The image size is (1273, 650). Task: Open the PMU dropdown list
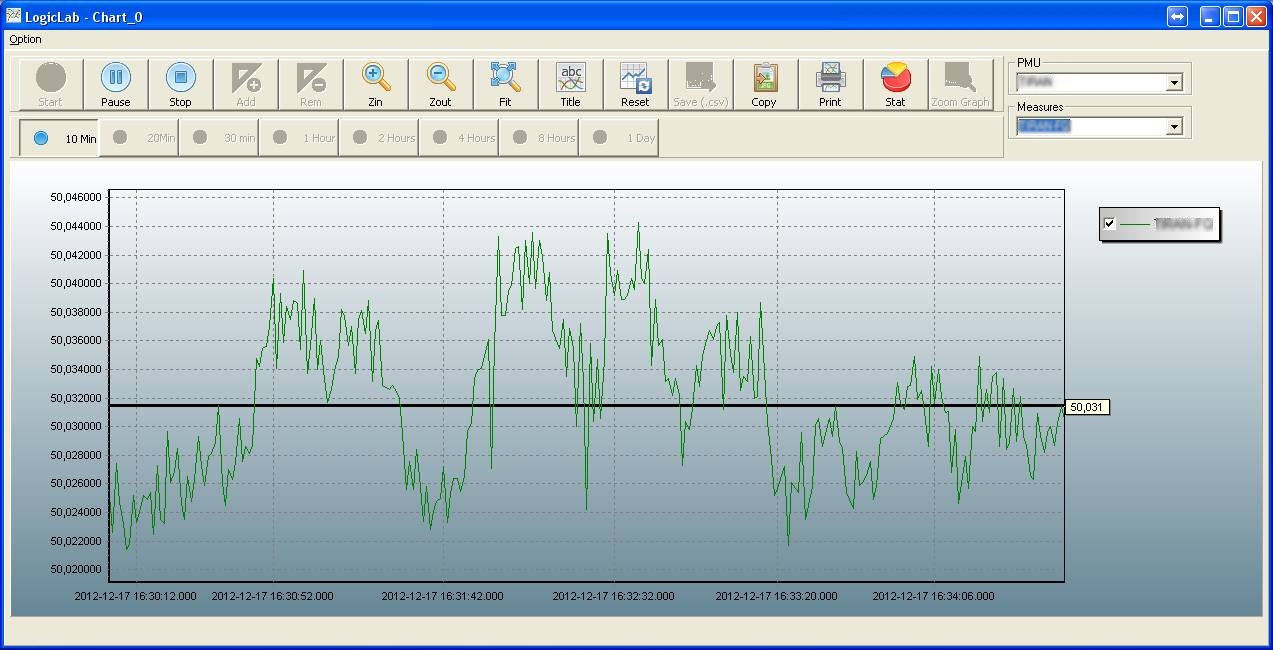coord(1175,82)
